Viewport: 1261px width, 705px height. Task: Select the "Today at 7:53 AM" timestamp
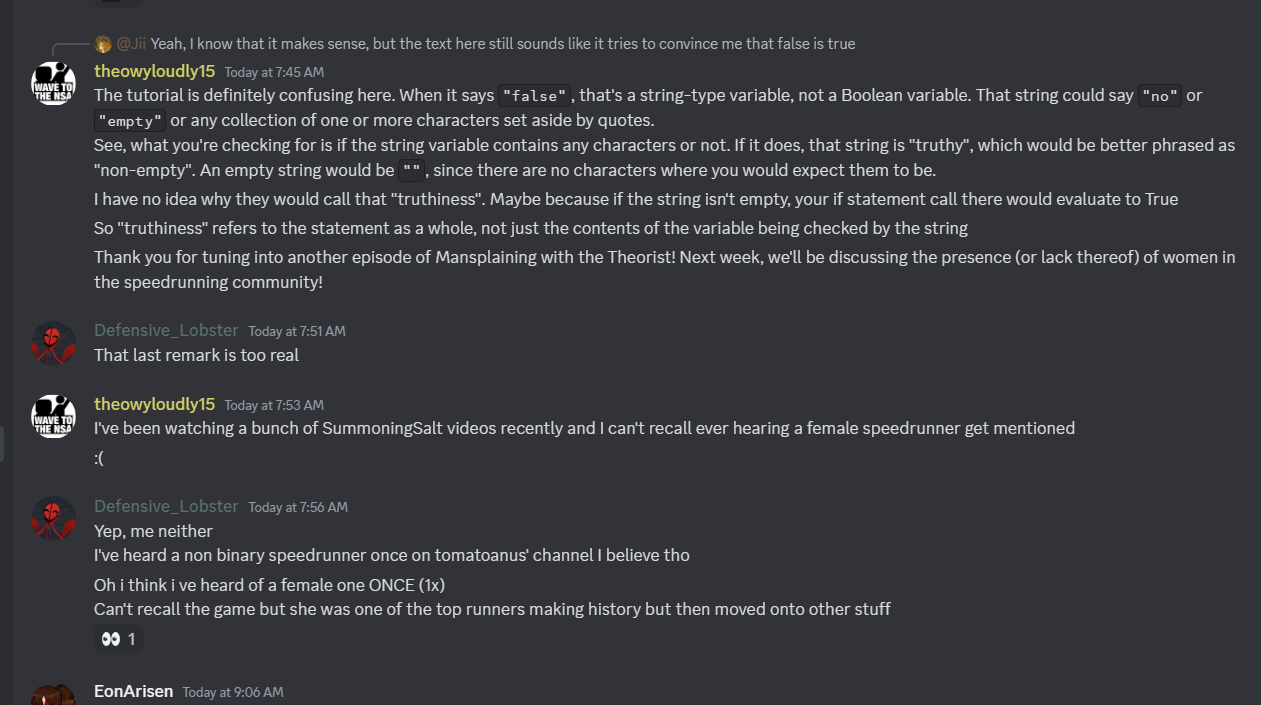tap(274, 405)
